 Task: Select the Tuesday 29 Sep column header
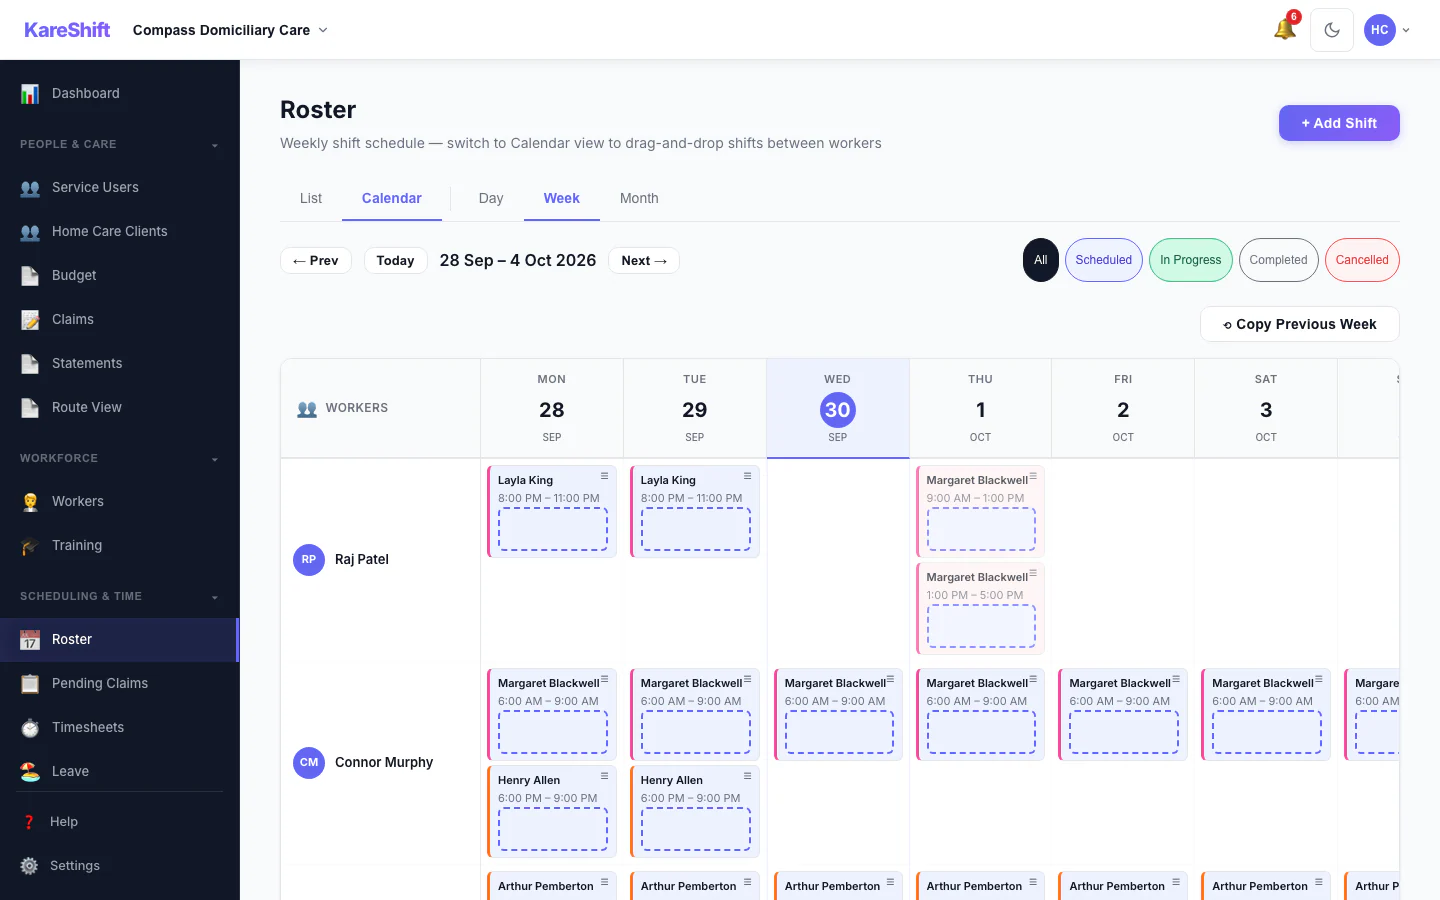pos(695,408)
